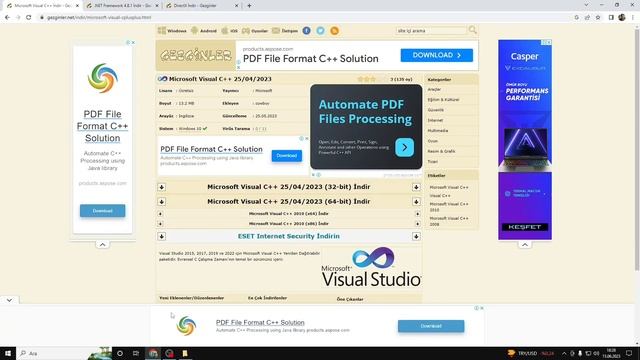Open Task View on taskbar
The height and width of the screenshot is (360, 640).
(x=136, y=353)
